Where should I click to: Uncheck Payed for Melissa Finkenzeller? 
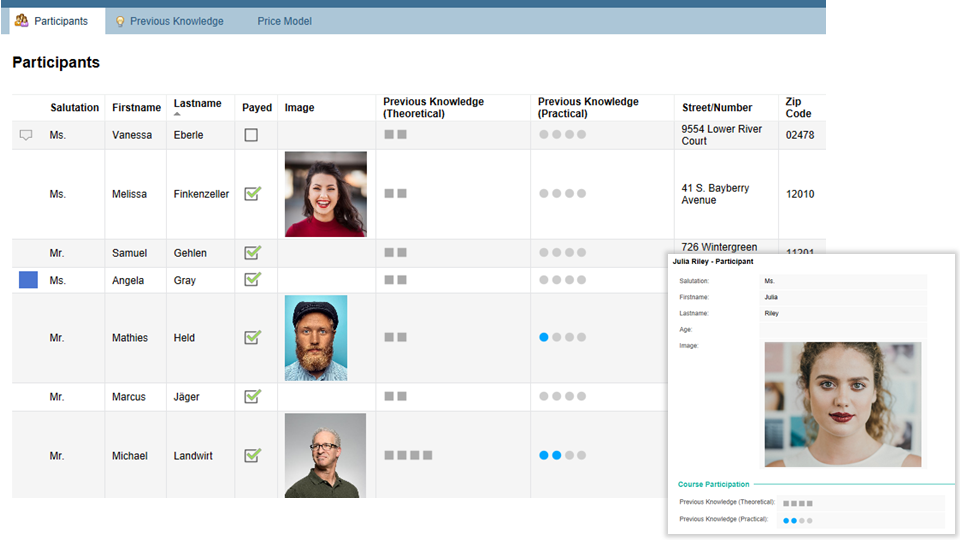tap(252, 194)
